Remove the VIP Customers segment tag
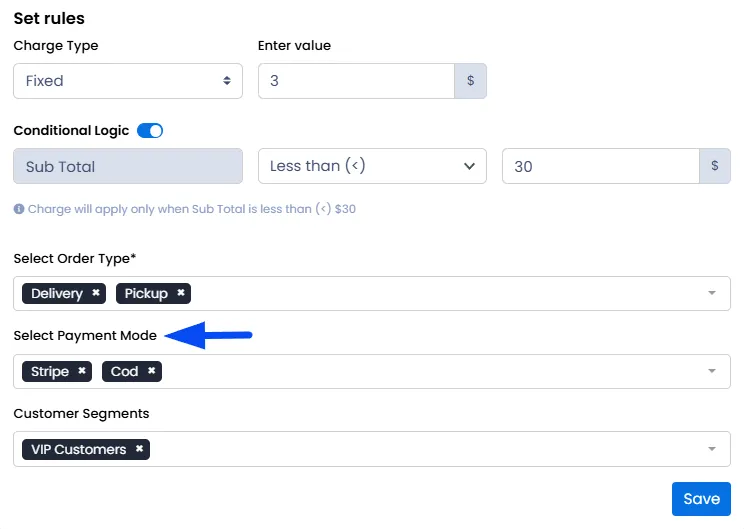 [x=139, y=448]
